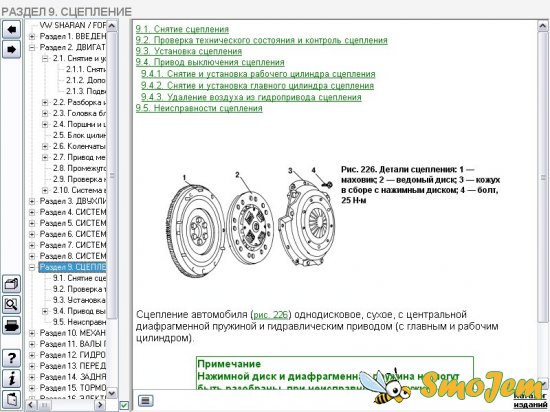Expand Раздел 10. МЕХАН tree node
The height and width of the screenshot is (412, 550).
tap(32, 333)
